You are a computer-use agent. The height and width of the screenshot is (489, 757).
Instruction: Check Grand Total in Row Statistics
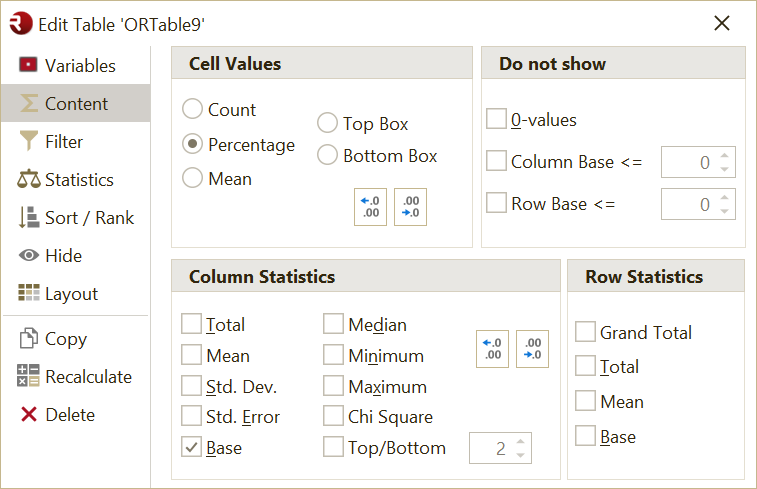pos(586,333)
